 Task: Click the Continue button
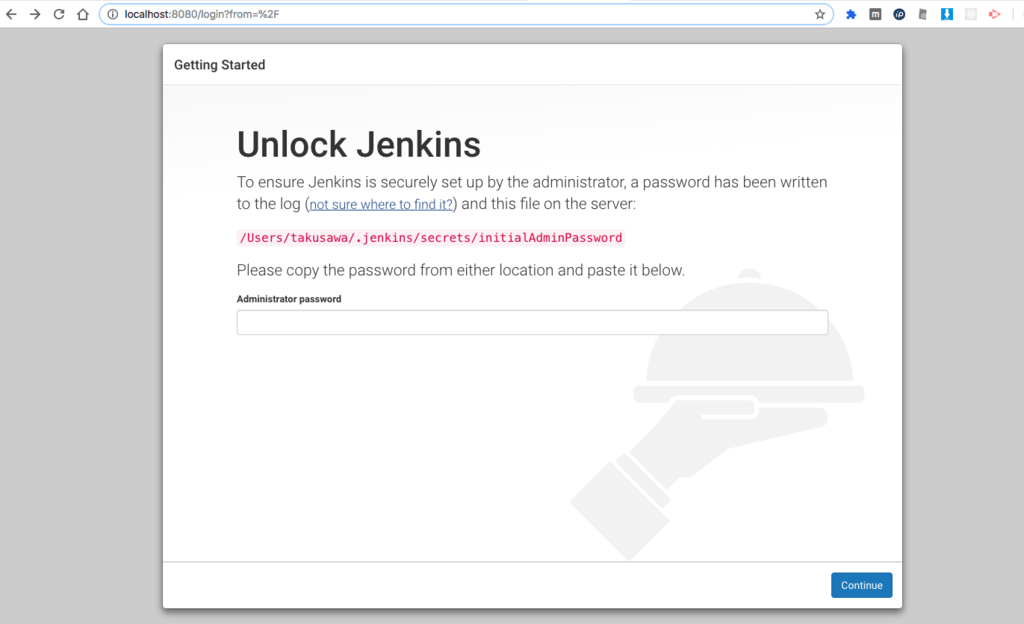pos(861,585)
